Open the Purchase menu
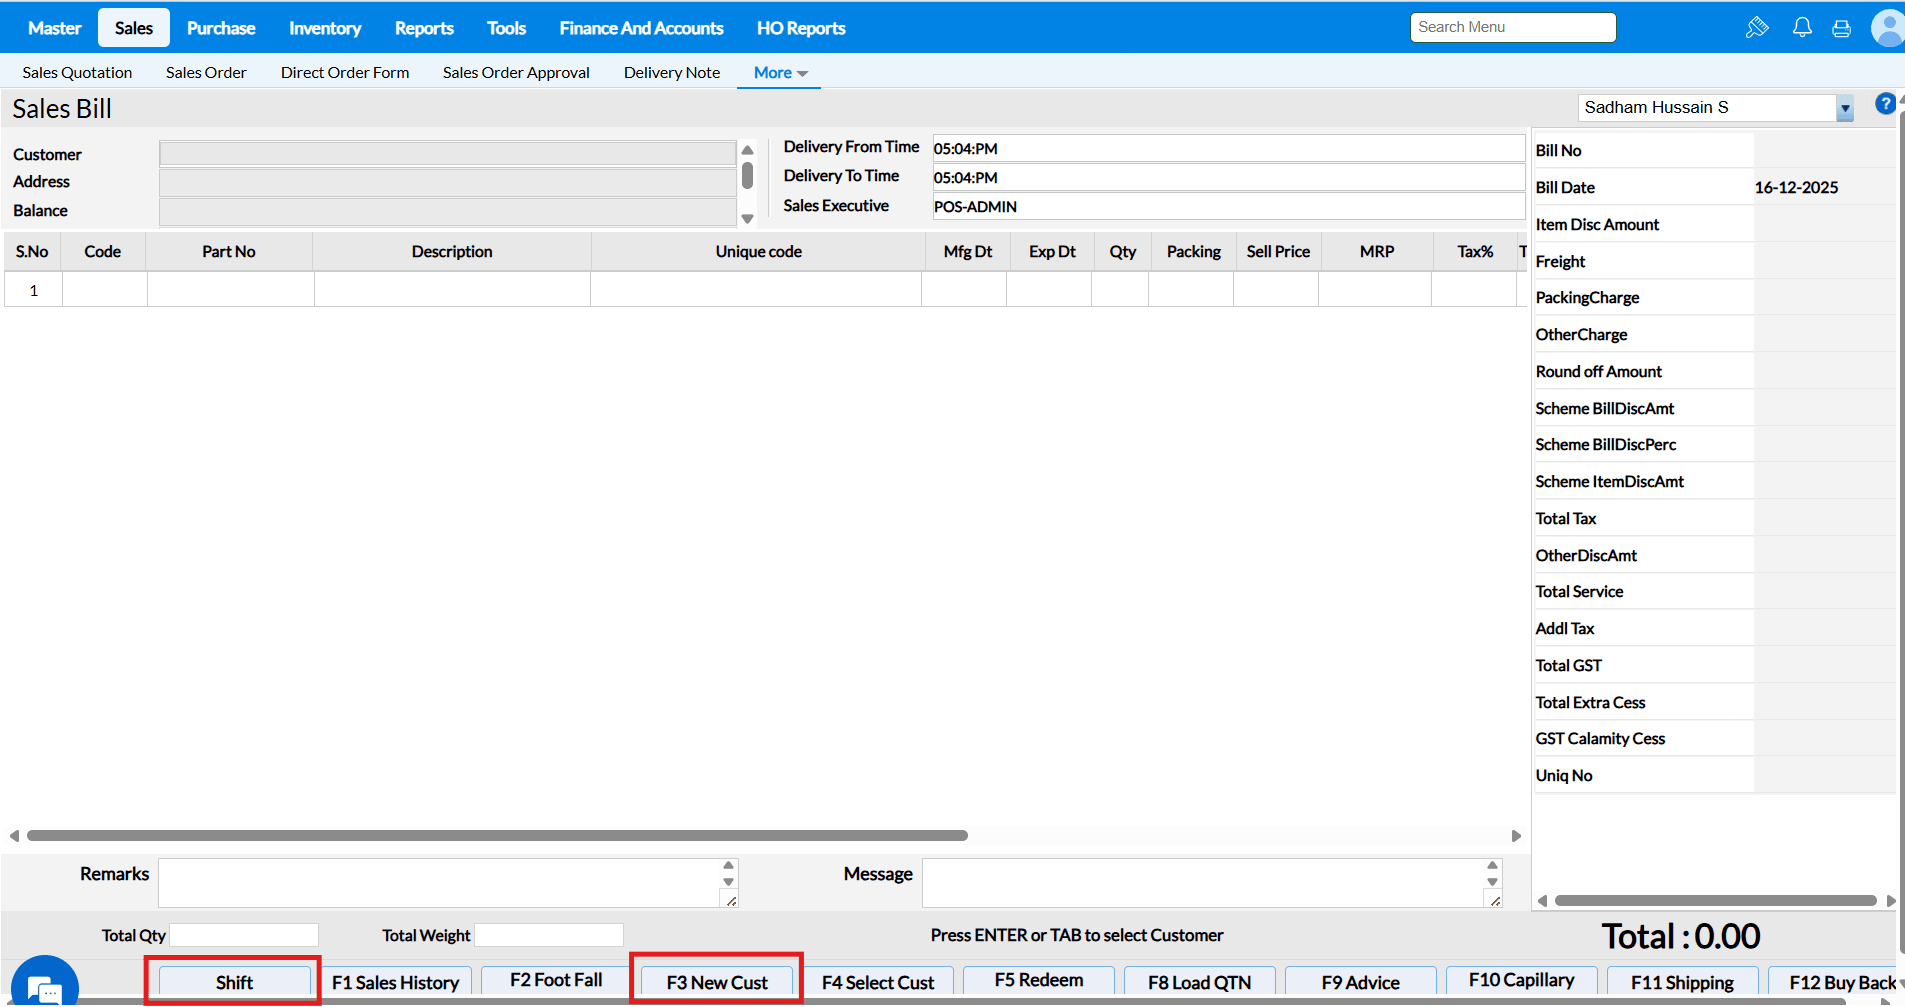Screen dimensions: 1905x1007 221,28
